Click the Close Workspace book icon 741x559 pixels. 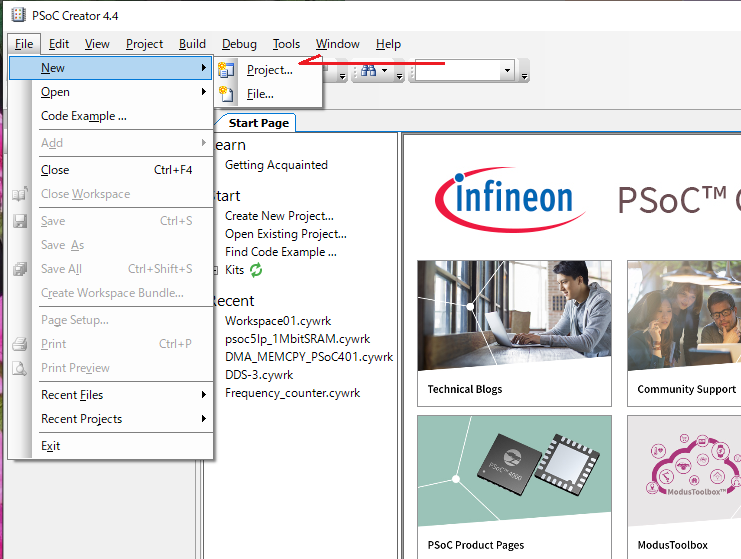19,194
